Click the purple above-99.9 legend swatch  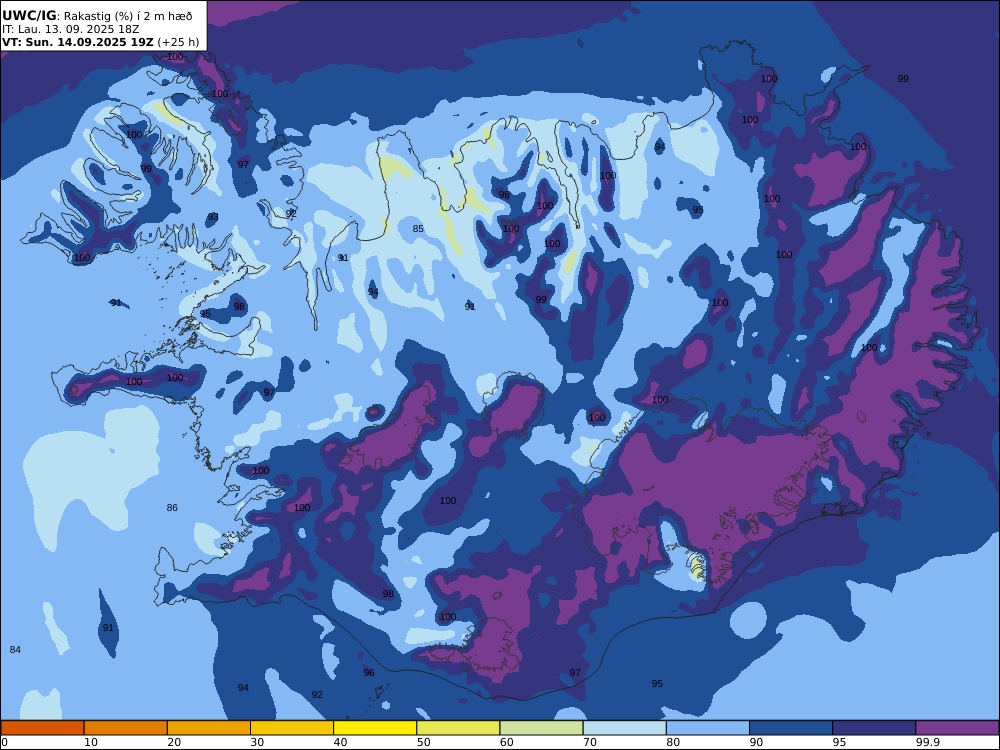pos(957,728)
